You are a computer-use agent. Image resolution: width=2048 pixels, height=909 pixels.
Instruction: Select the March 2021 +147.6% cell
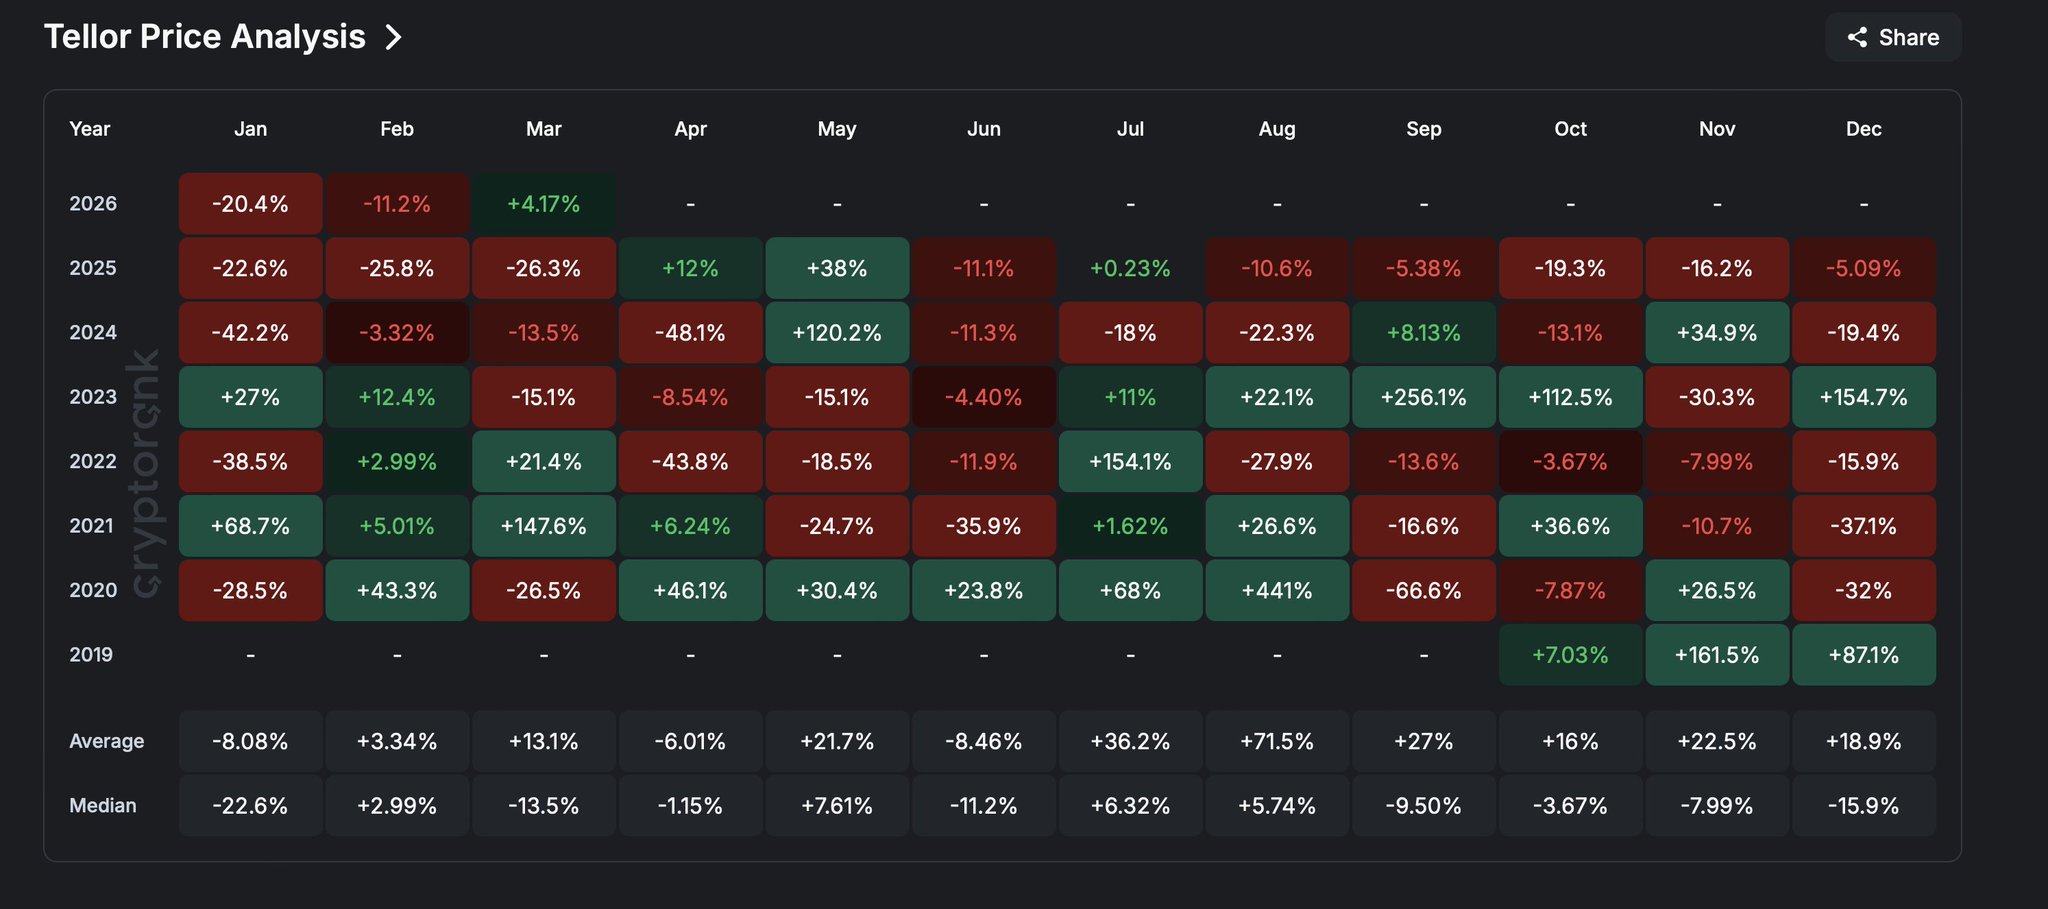(x=544, y=526)
